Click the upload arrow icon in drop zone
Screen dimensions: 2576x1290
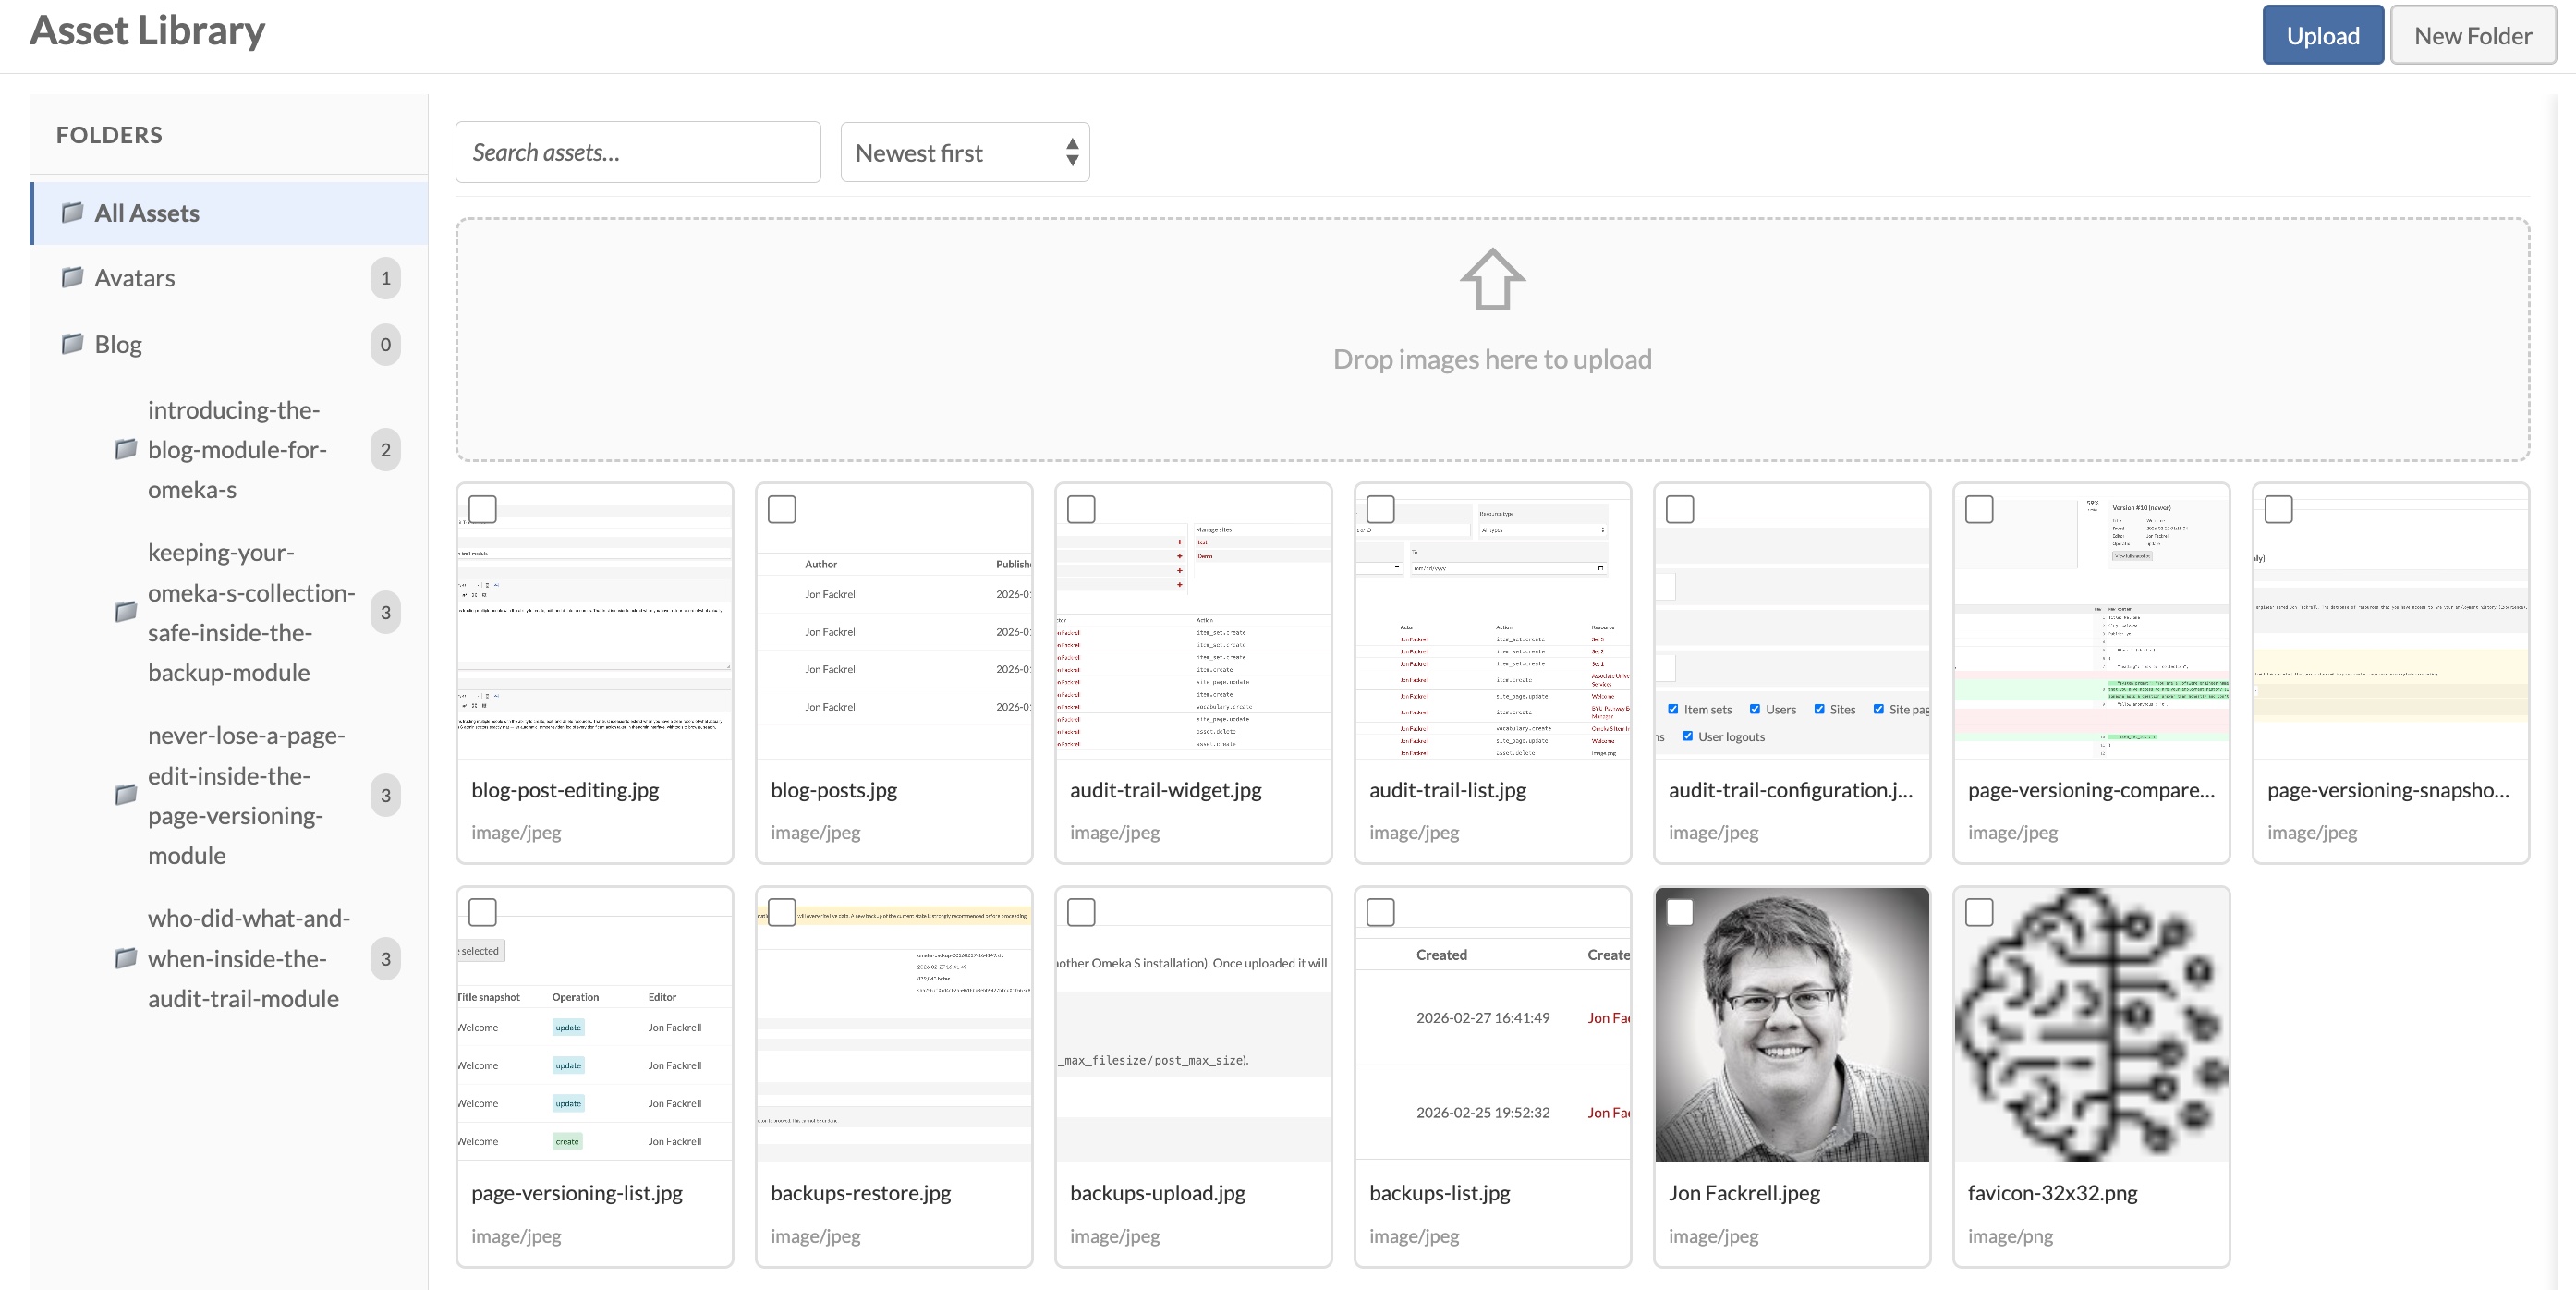1491,280
